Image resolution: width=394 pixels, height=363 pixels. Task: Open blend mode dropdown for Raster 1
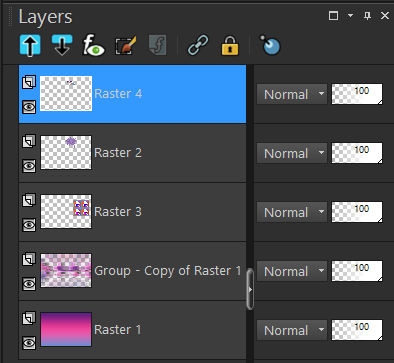[x=292, y=330]
